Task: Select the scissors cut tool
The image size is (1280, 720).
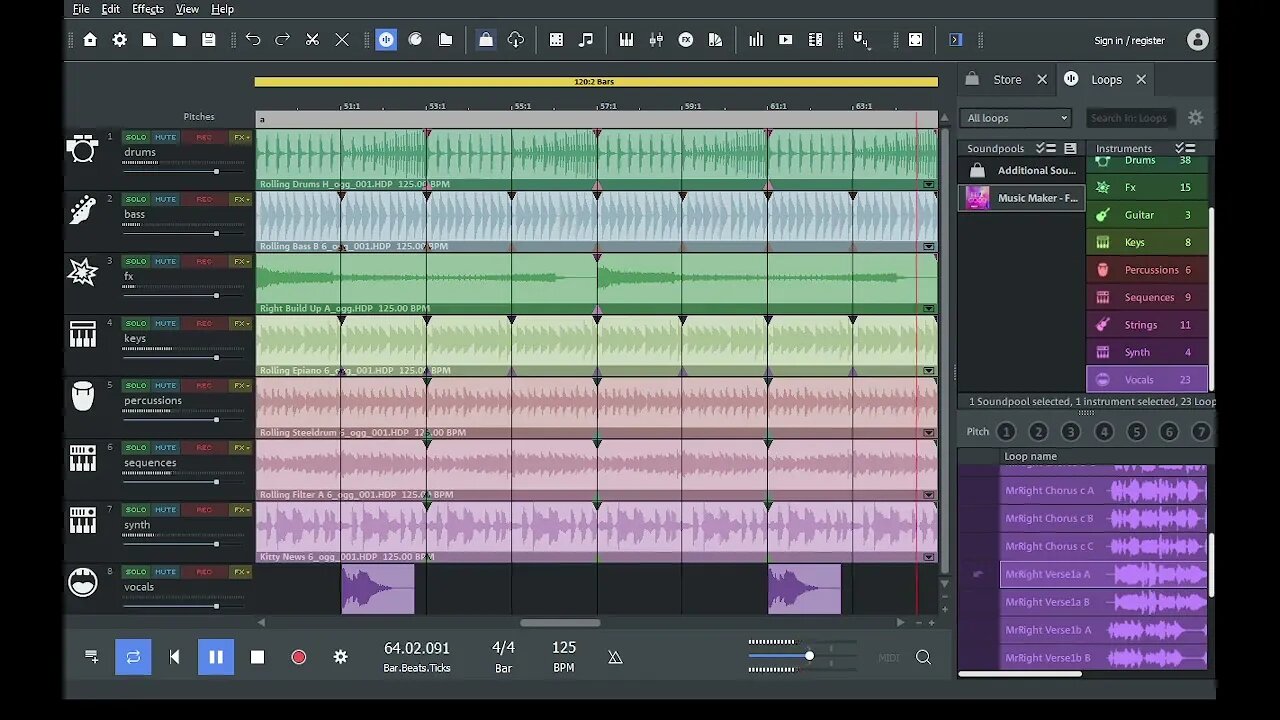Action: pyautogui.click(x=312, y=40)
